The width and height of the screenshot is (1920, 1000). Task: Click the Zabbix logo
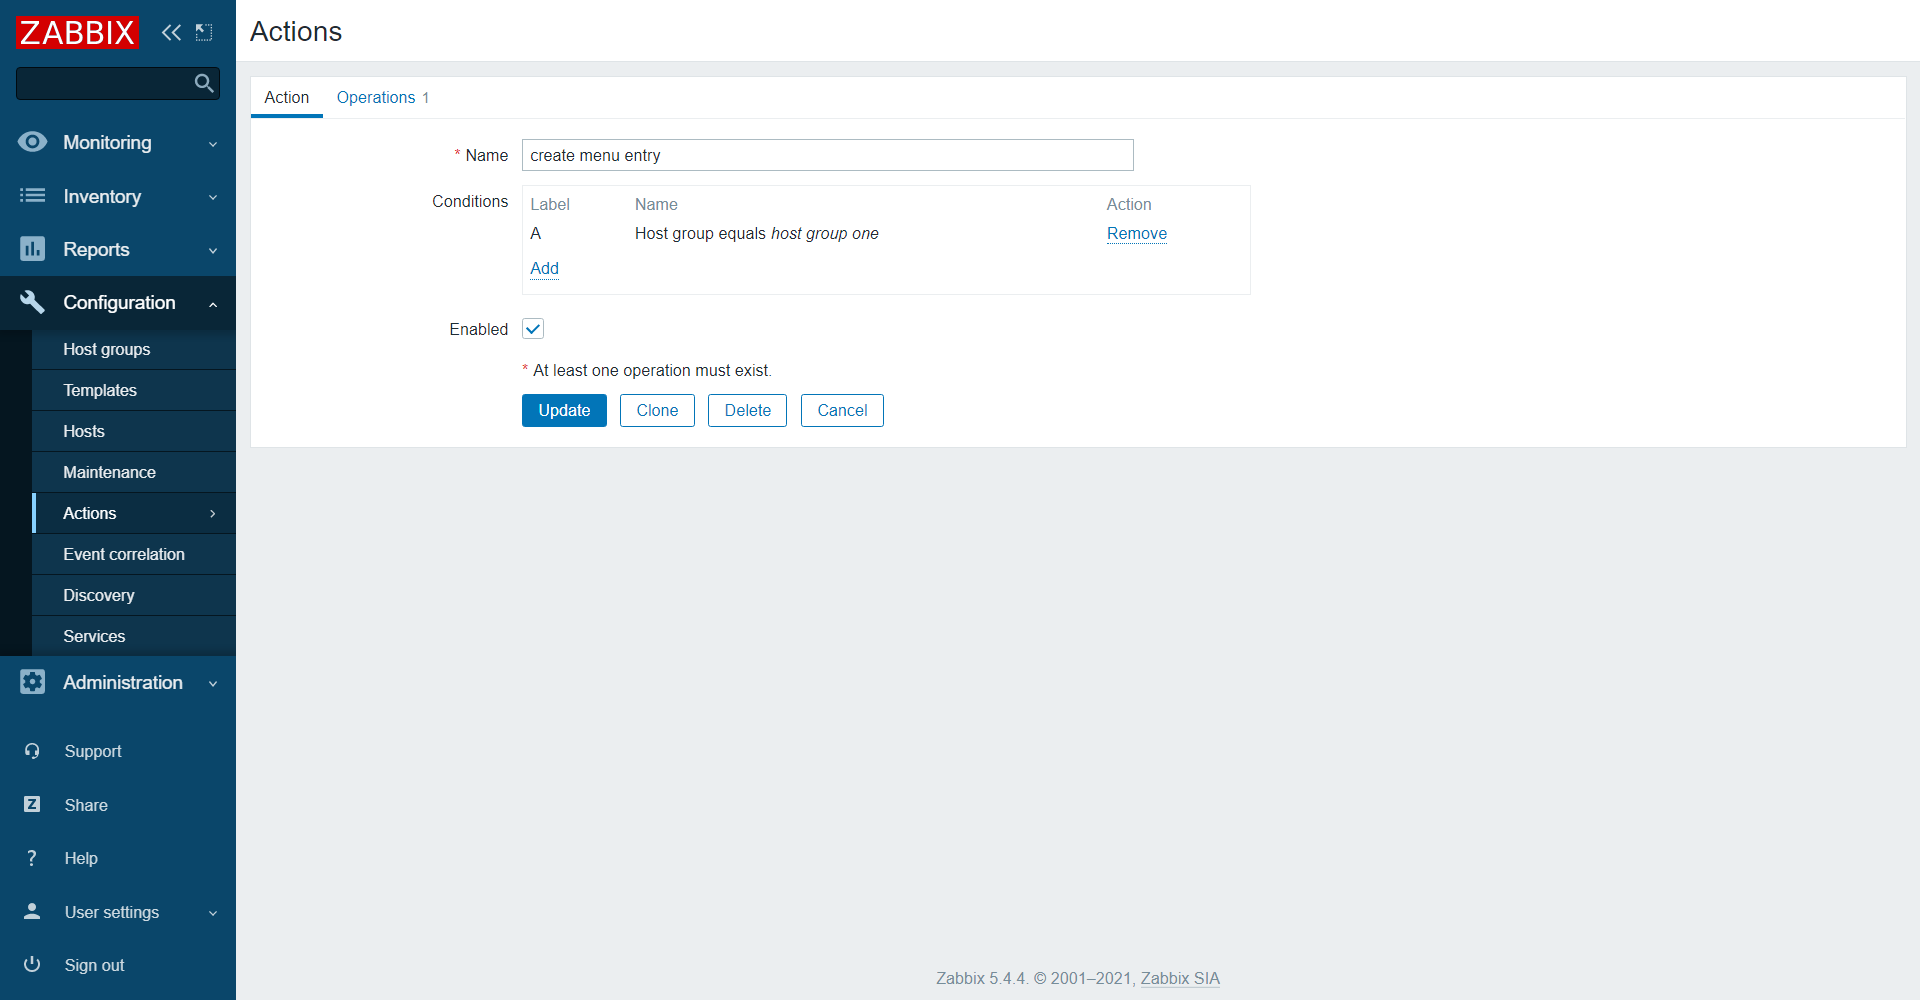tap(77, 33)
